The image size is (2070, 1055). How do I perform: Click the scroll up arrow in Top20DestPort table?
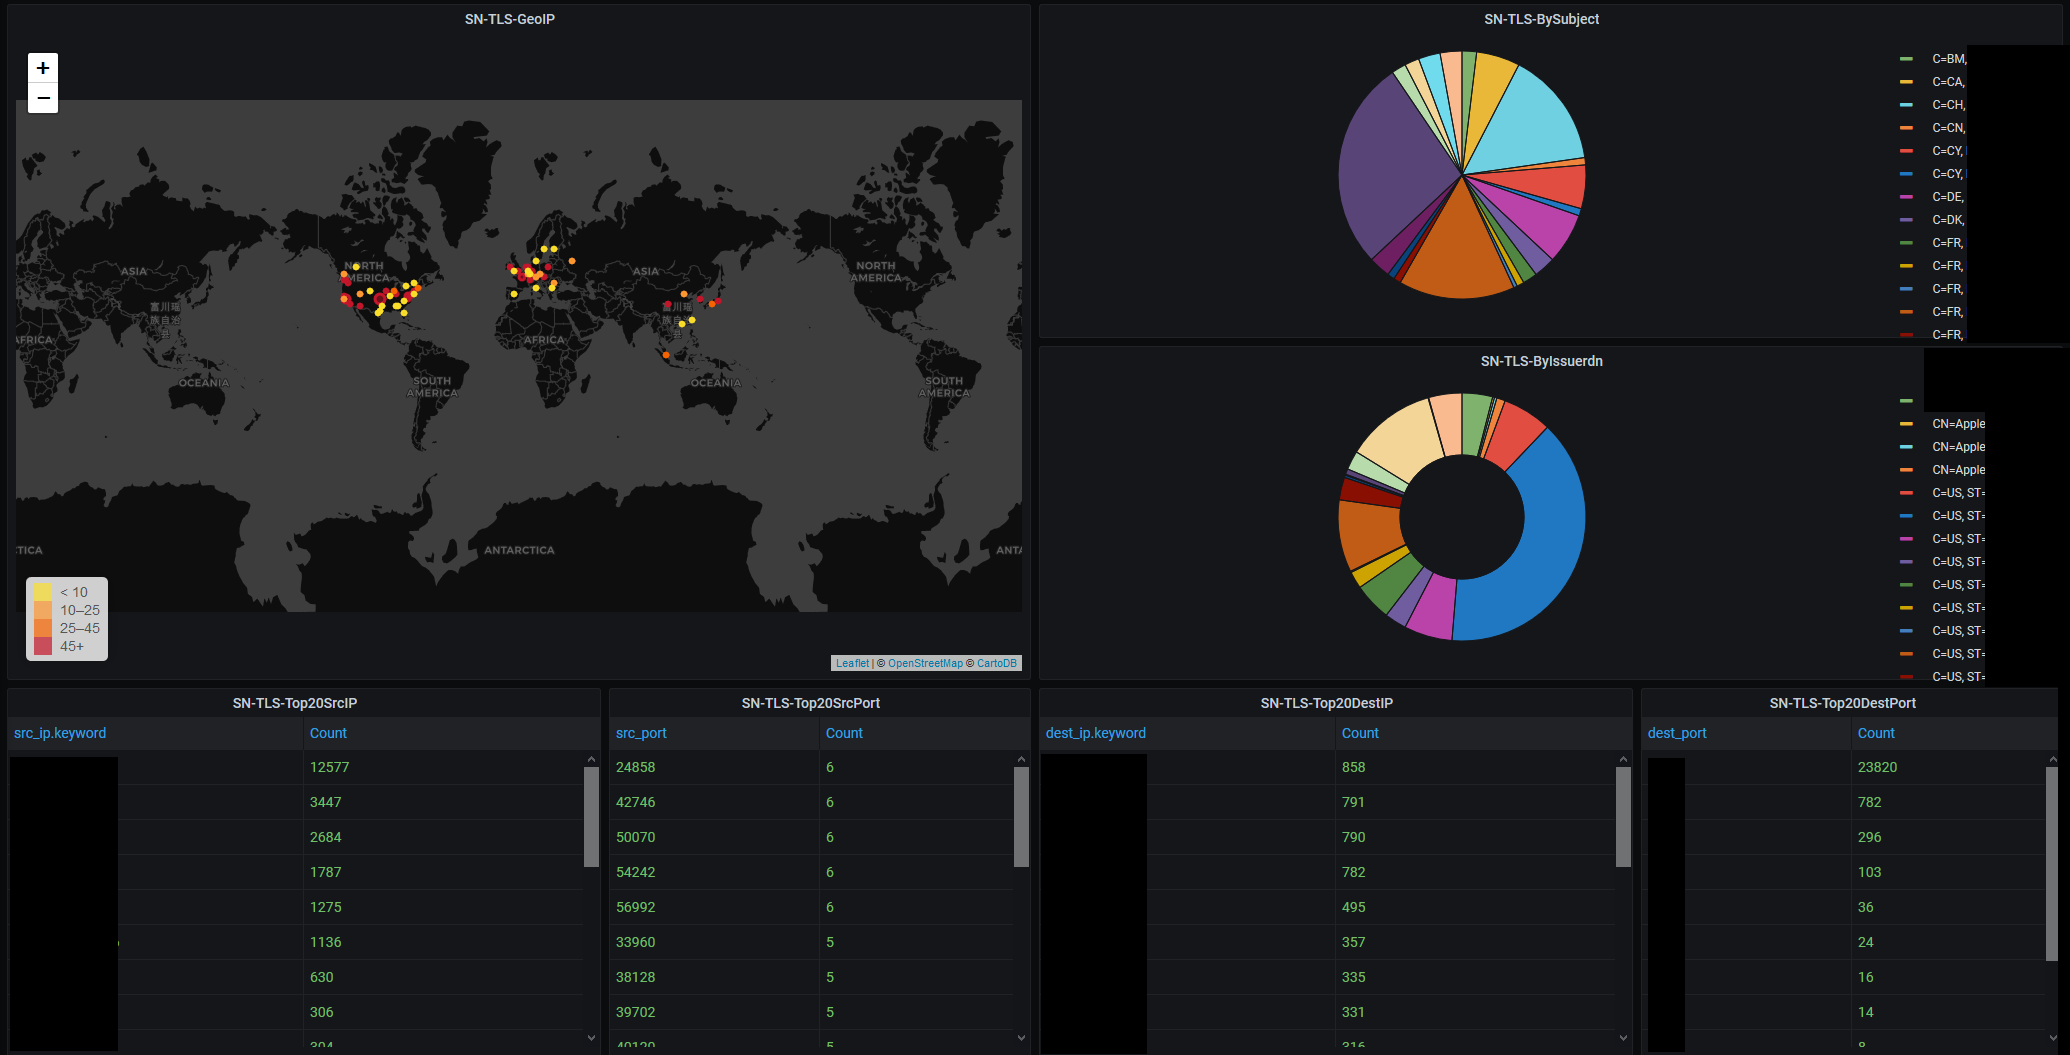pos(2053,760)
